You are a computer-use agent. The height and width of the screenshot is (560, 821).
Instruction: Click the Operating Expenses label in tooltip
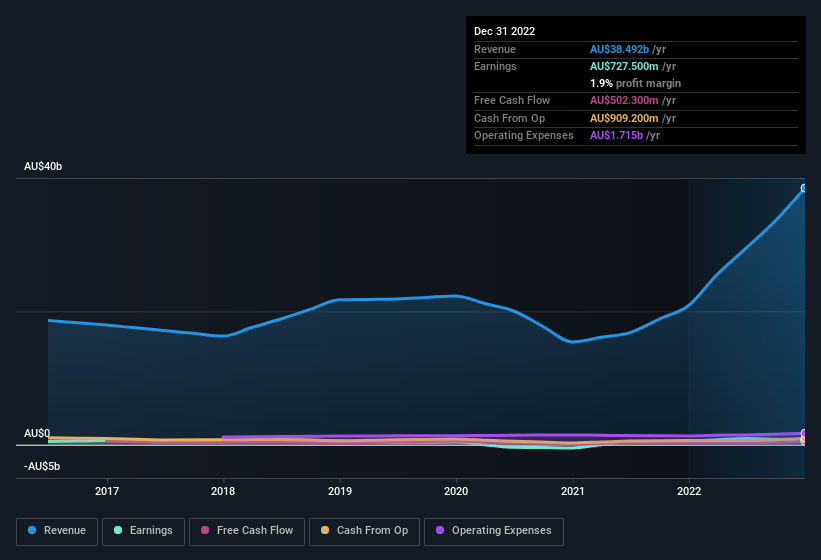(x=524, y=136)
